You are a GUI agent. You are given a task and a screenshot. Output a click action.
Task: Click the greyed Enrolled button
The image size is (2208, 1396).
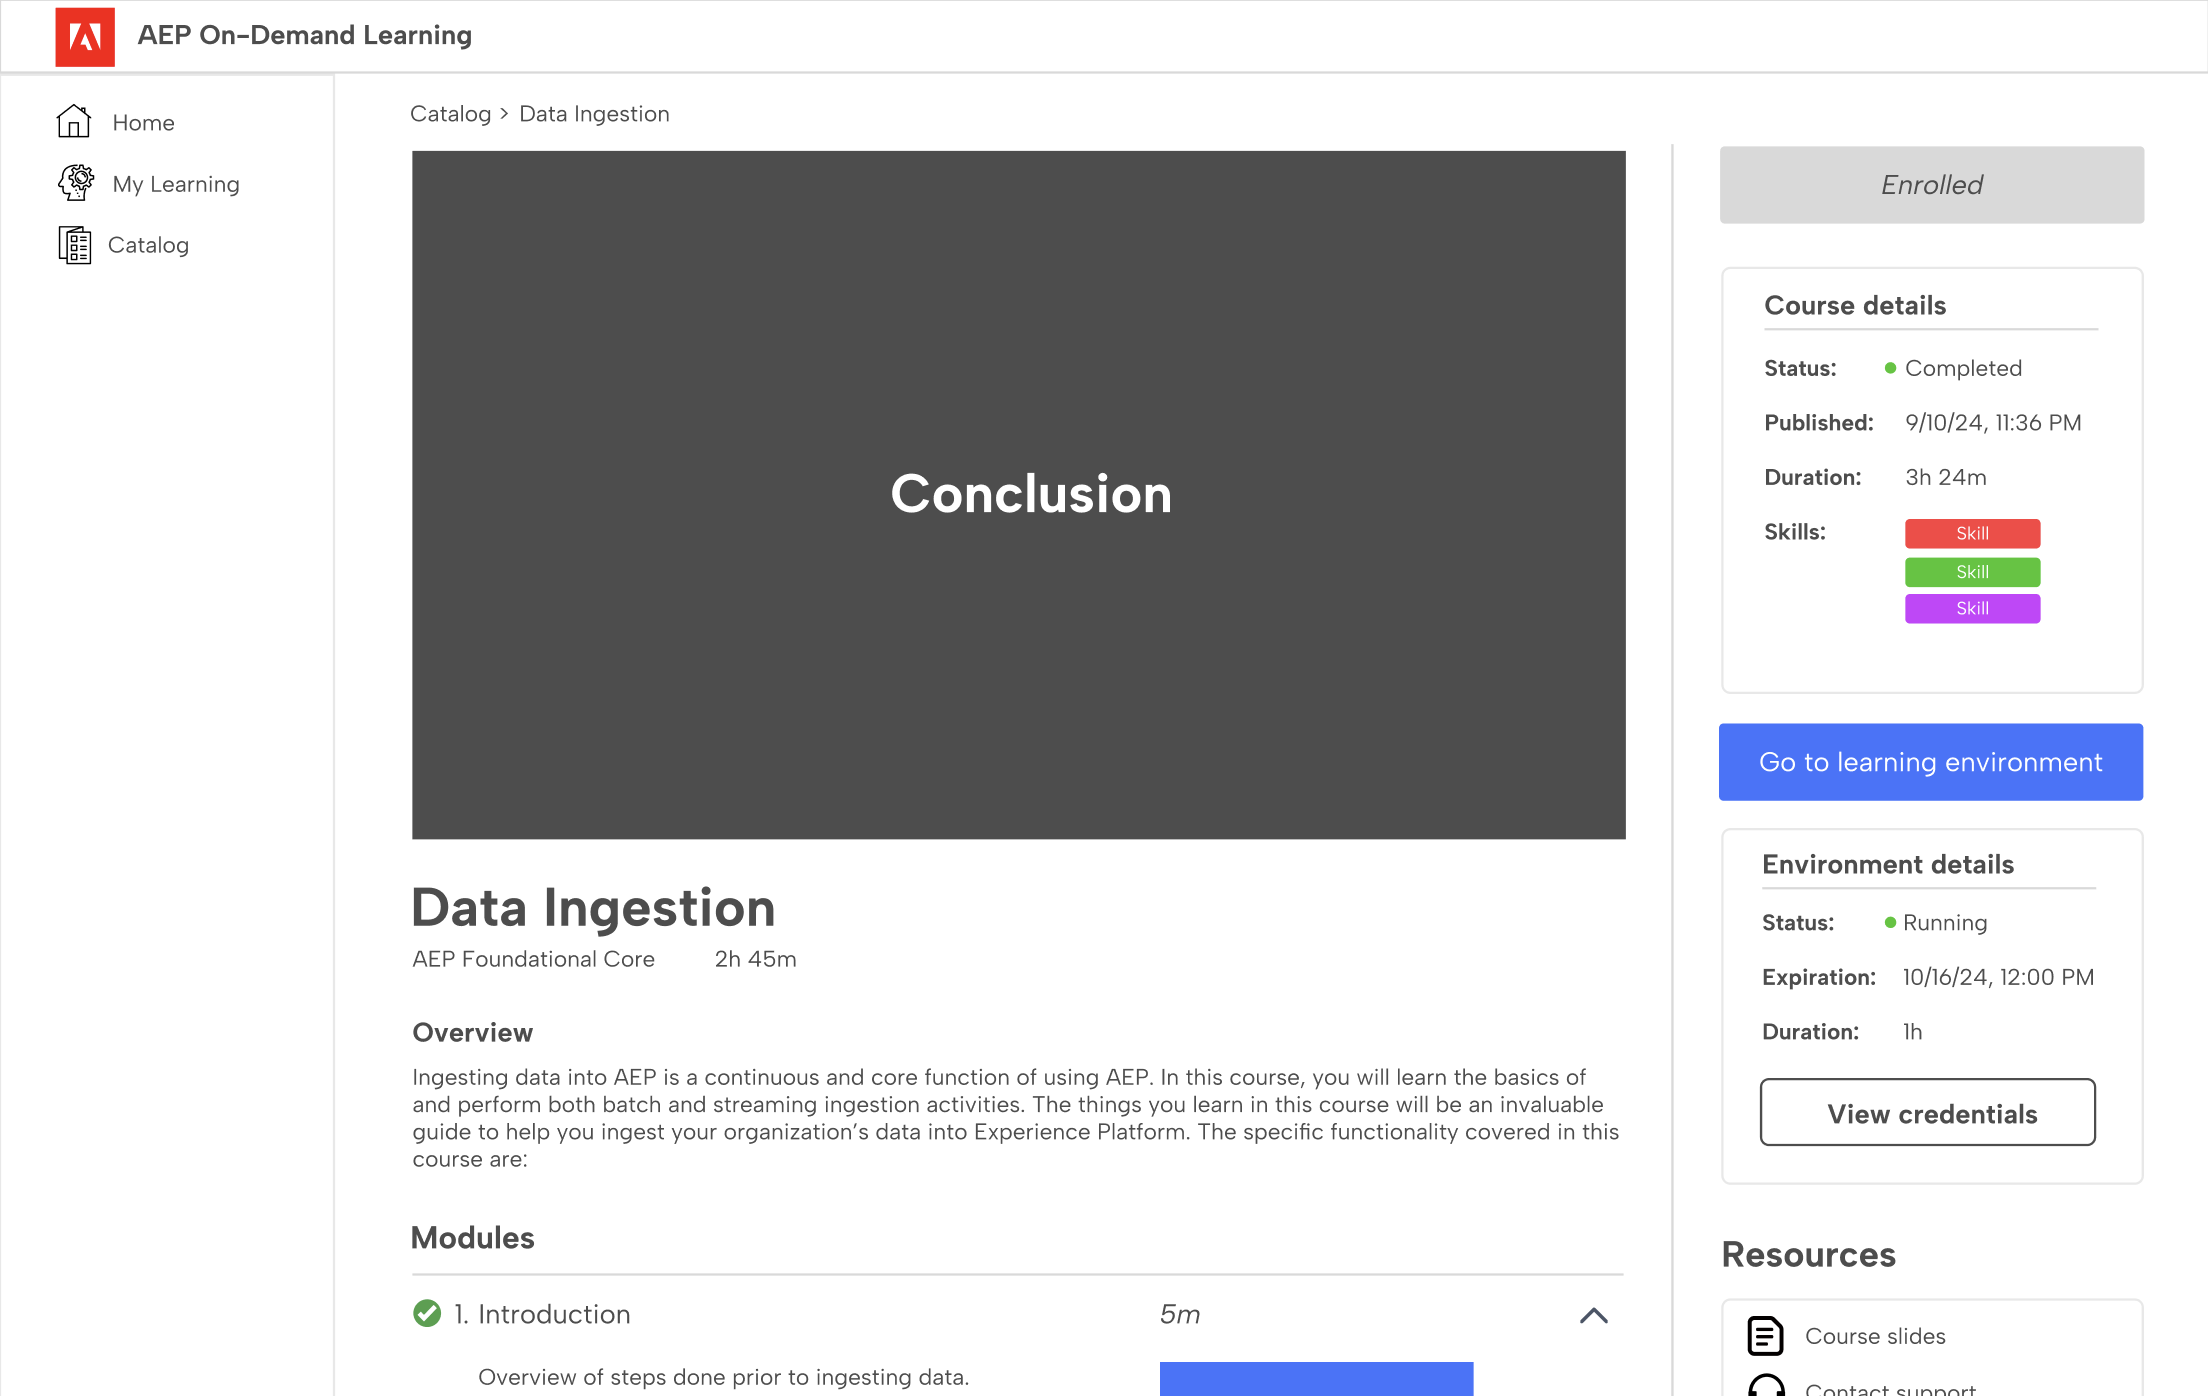[x=1931, y=185]
